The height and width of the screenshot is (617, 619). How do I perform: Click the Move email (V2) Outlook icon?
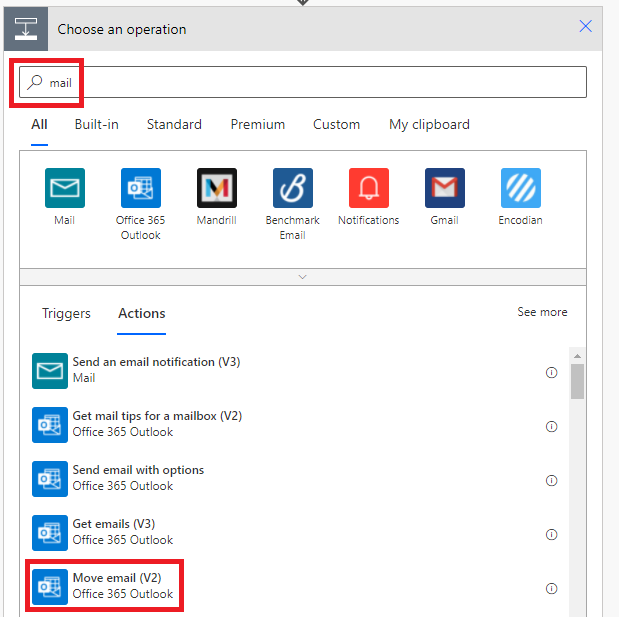point(50,587)
